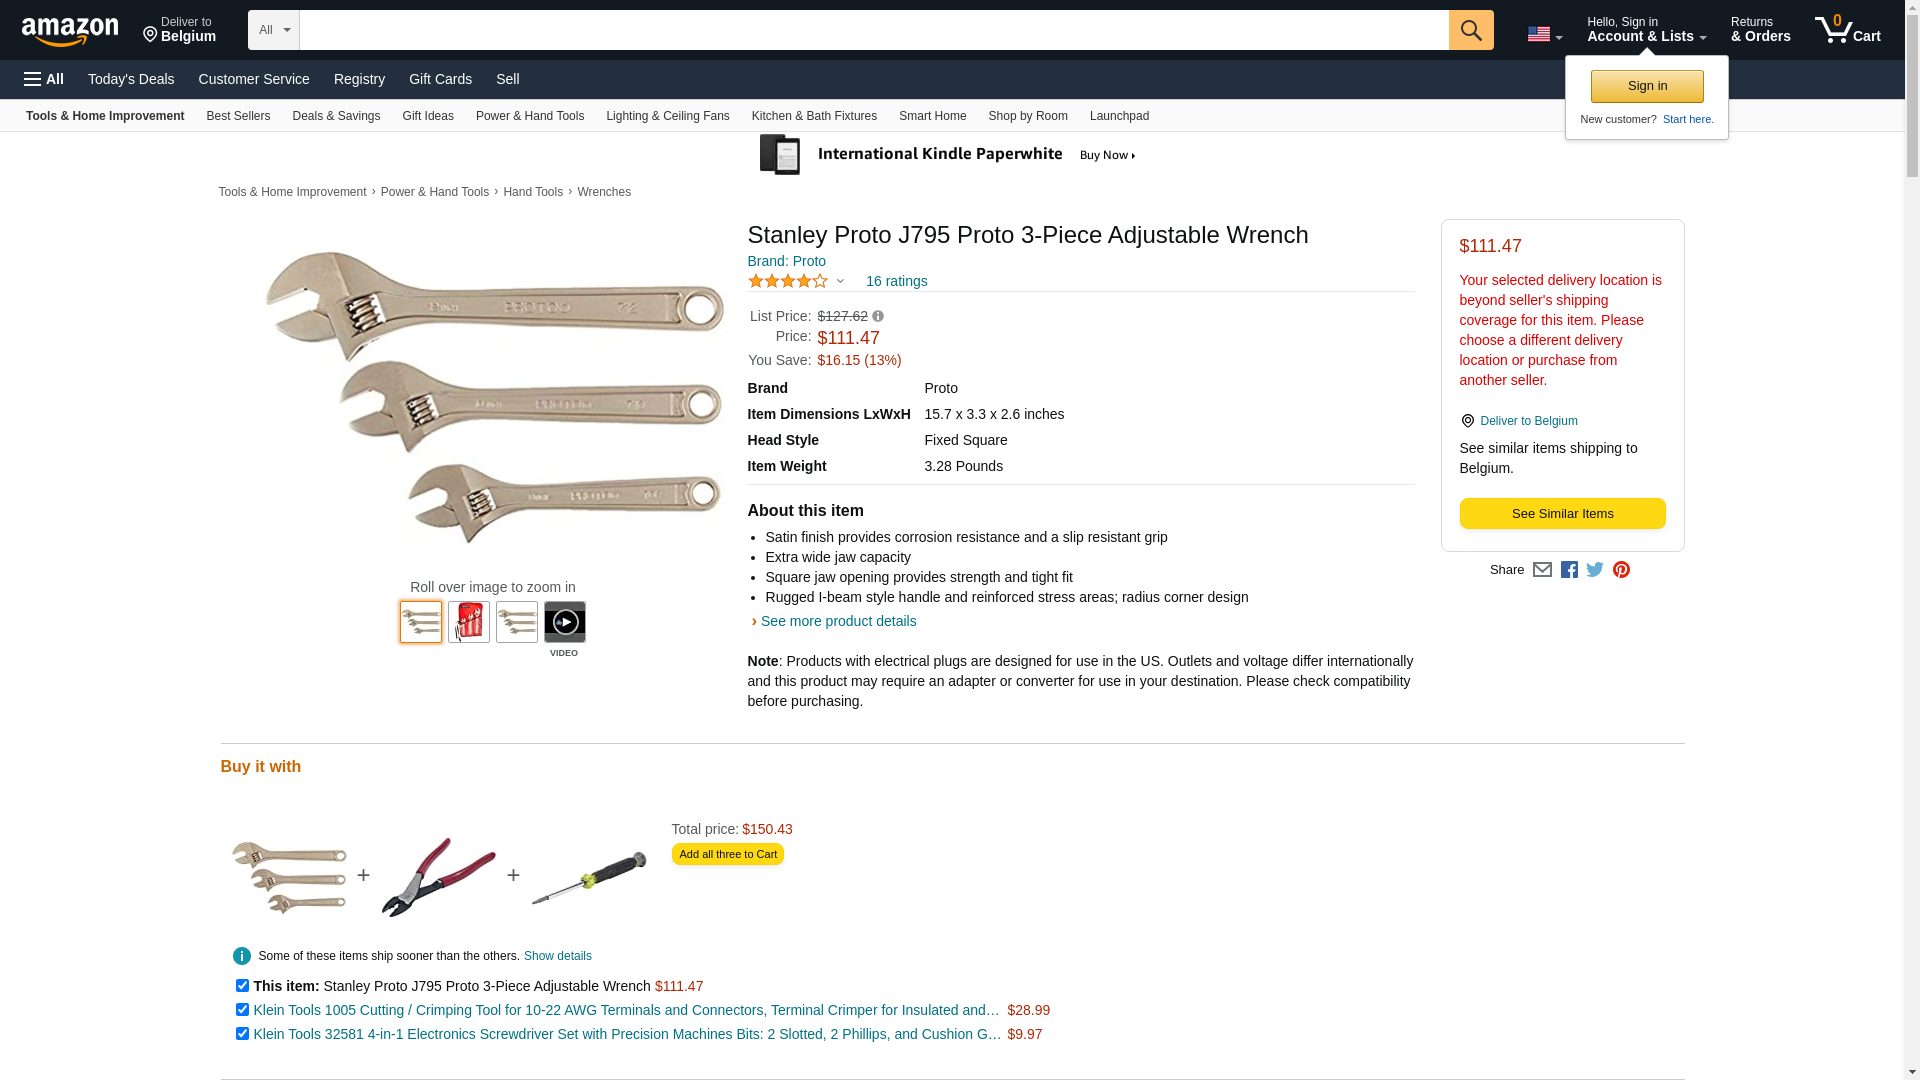
Task: Add all three to Cart
Action: click(x=727, y=855)
